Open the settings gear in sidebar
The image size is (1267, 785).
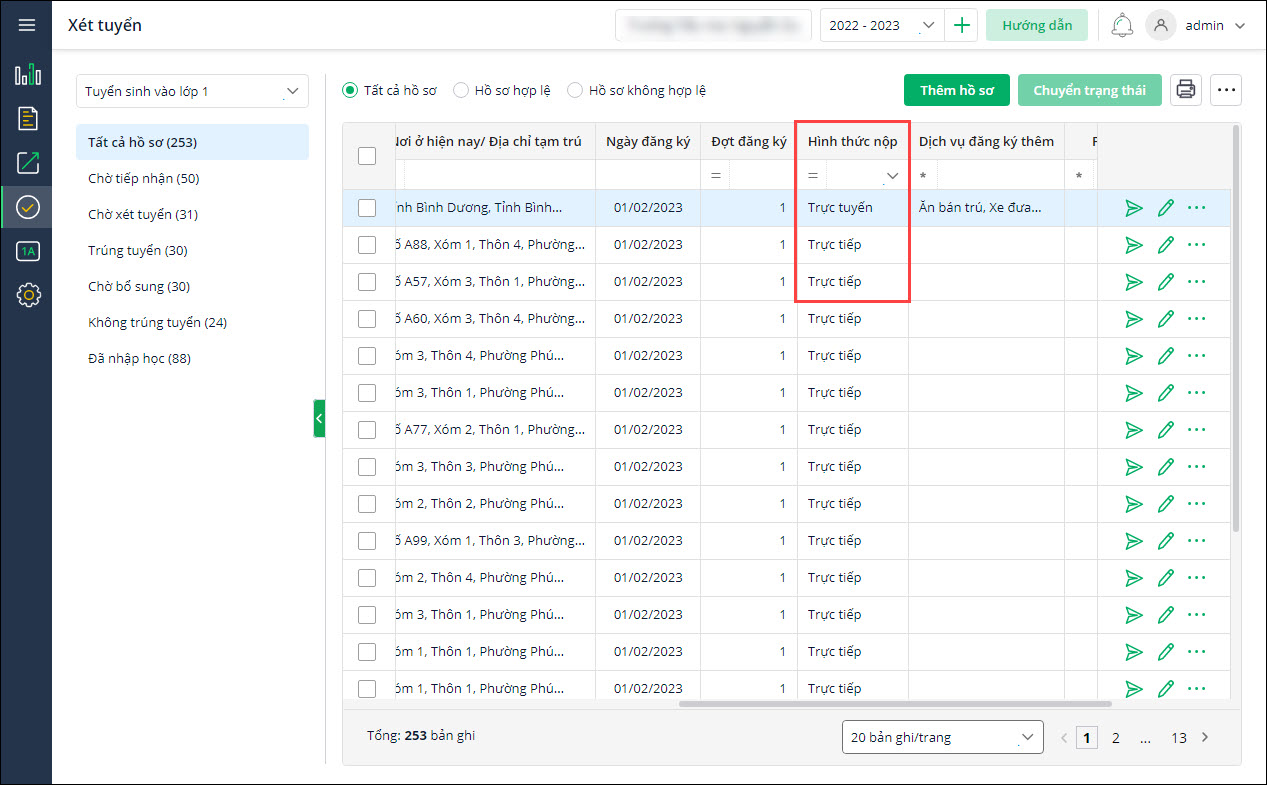pyautogui.click(x=27, y=294)
